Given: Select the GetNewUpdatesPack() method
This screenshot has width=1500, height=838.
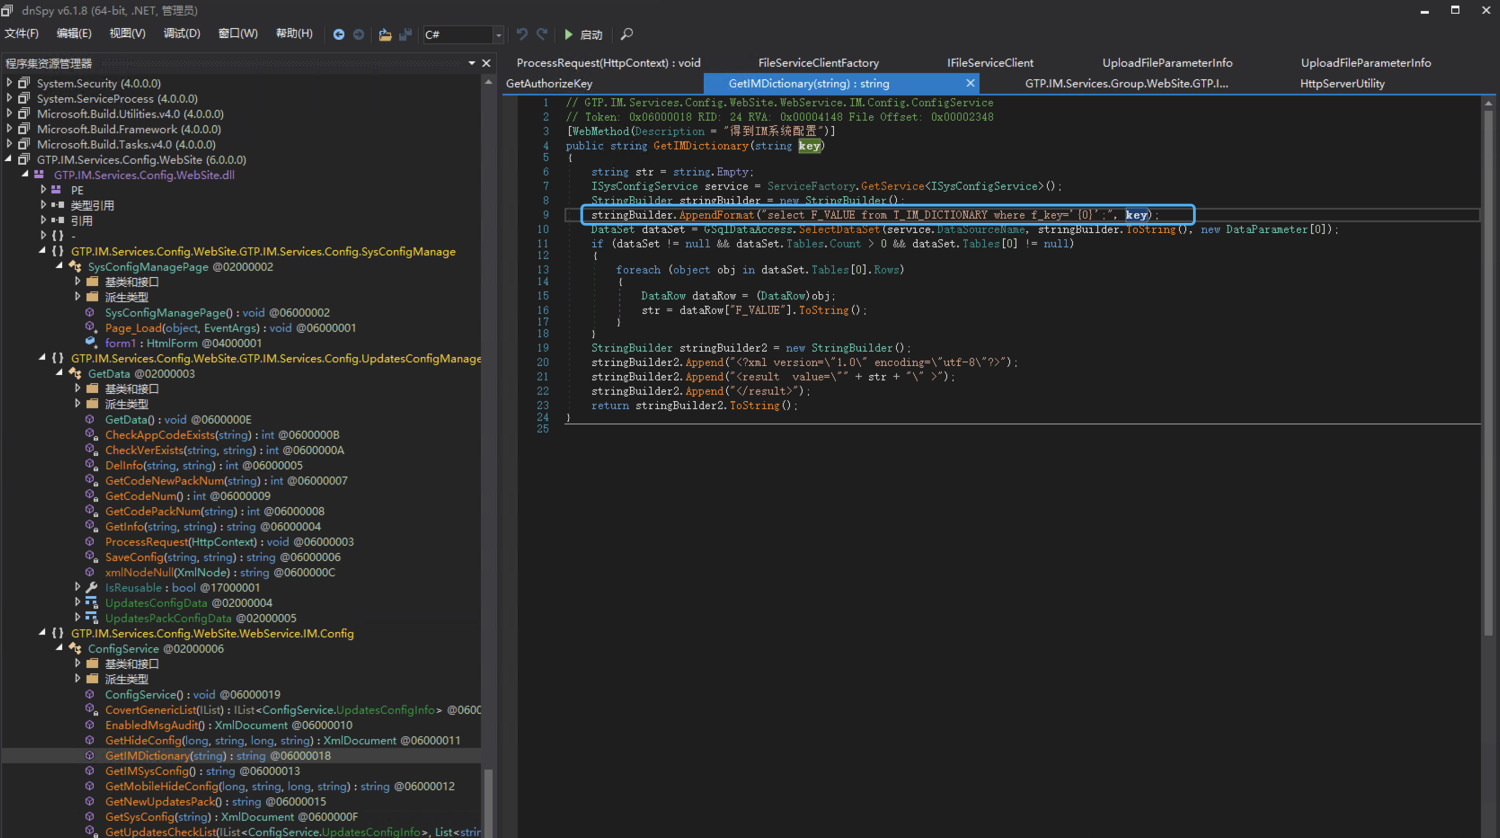Looking at the screenshot, I should pos(216,802).
